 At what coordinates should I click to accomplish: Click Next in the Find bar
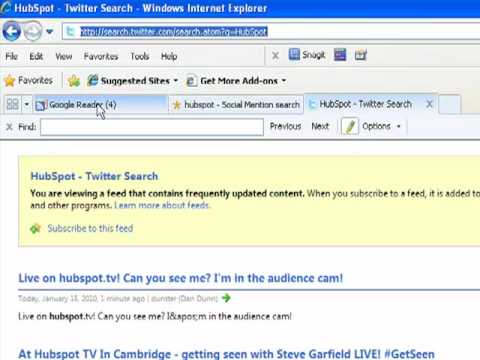coord(320,126)
